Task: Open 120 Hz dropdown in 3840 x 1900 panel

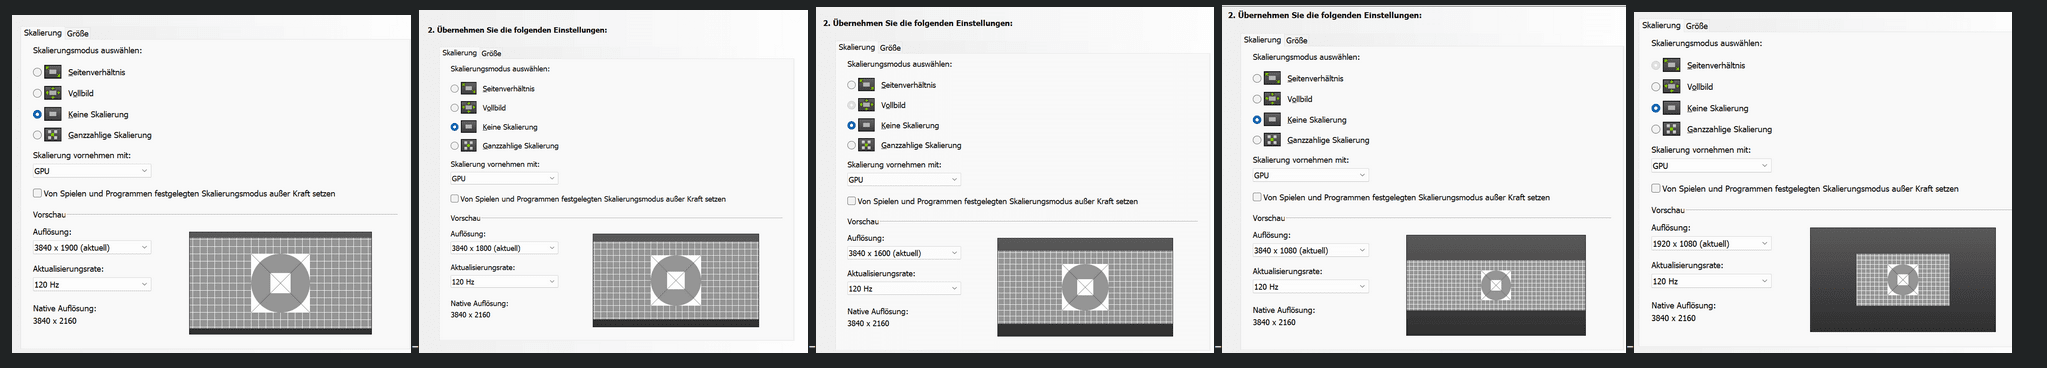Action: (x=91, y=285)
